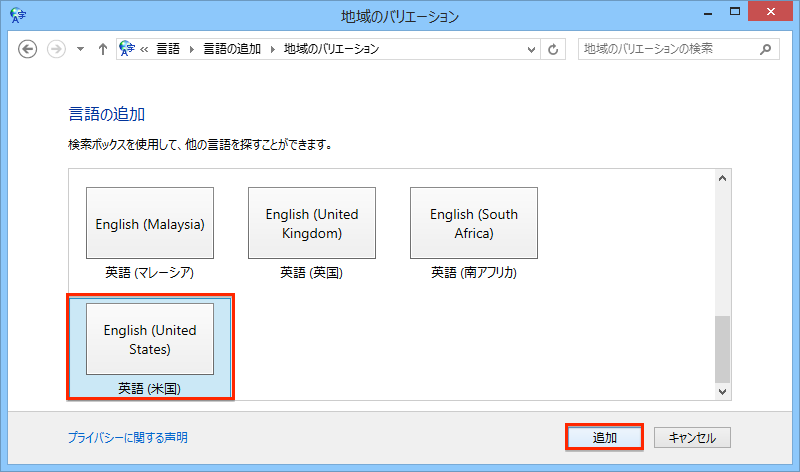The width and height of the screenshot is (800, 472).
Task: Click the キャンセル button
Action: point(692,438)
